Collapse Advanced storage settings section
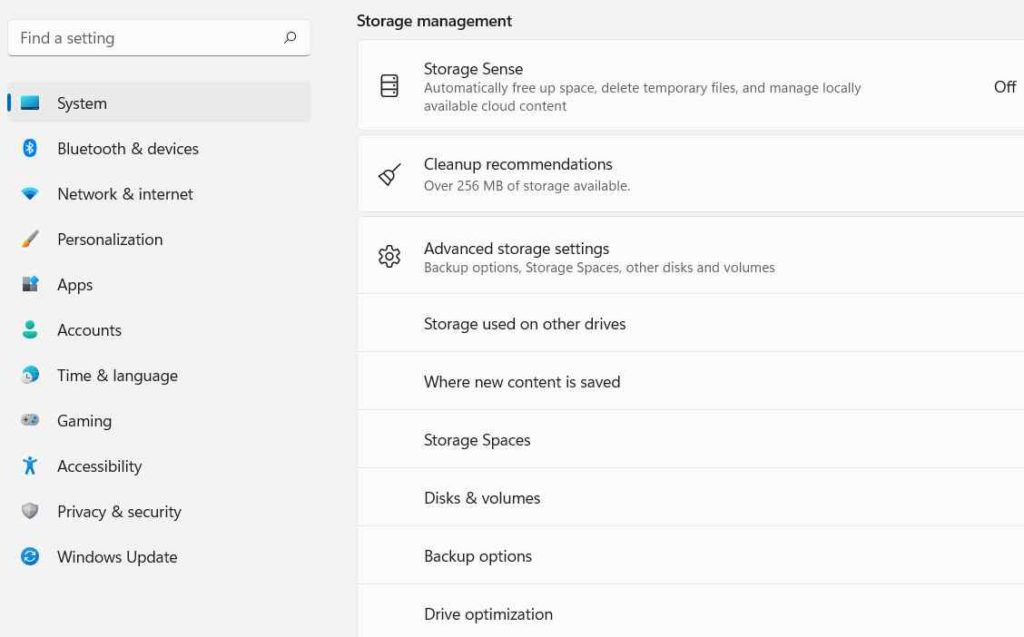The image size is (1024, 637). 691,256
